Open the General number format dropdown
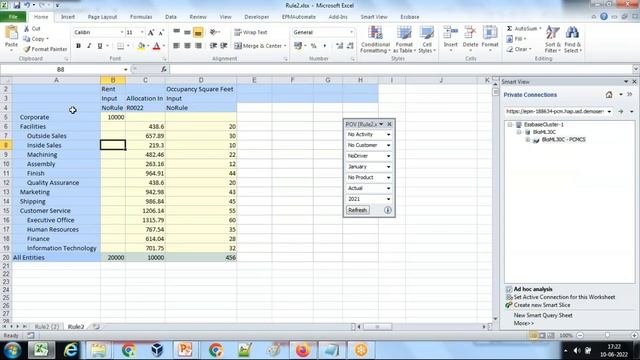This screenshot has height=360, width=640. [351, 32]
